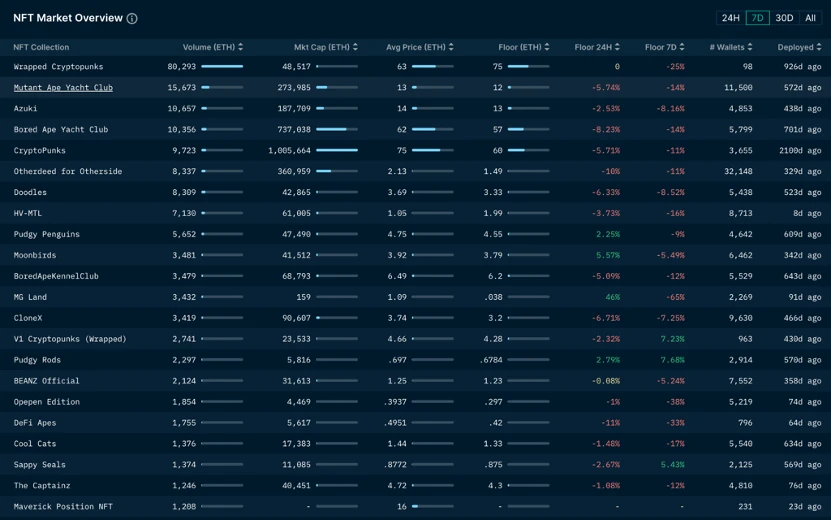The image size is (832, 520).
Task: Click the Maverick Position NFT avg price 16
Action: pyautogui.click(x=402, y=507)
